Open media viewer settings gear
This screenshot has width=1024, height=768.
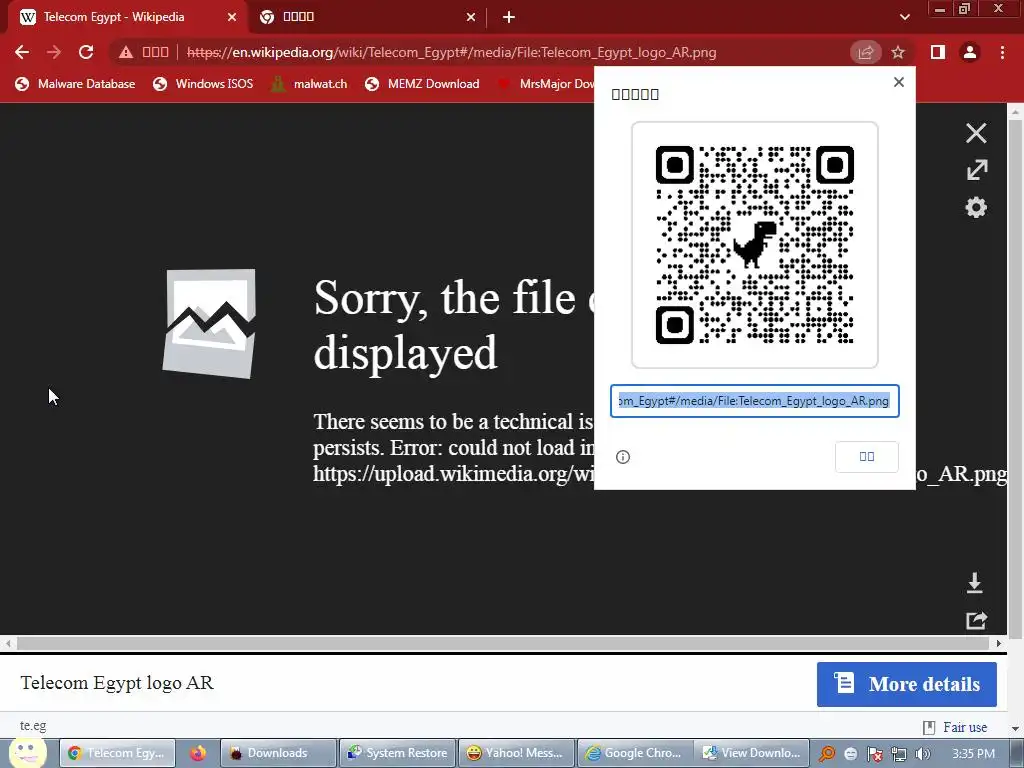pyautogui.click(x=976, y=208)
